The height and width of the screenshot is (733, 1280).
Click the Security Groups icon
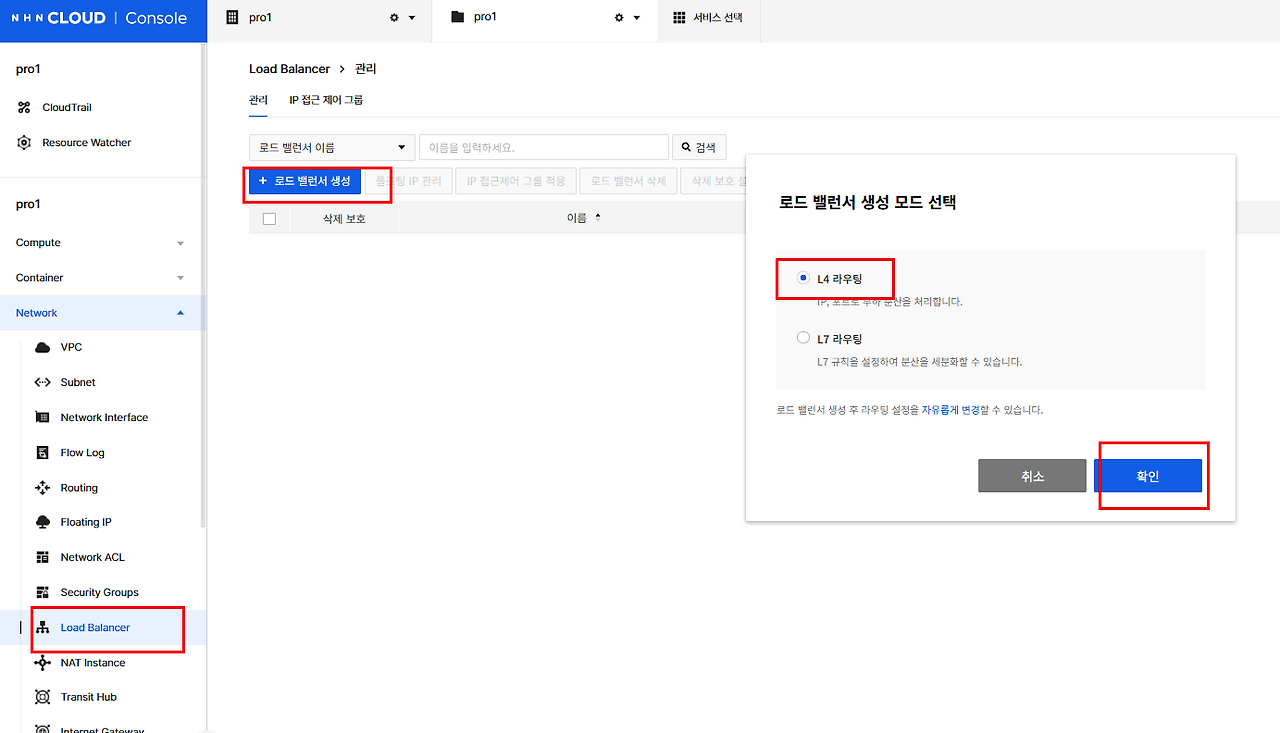(x=42, y=592)
